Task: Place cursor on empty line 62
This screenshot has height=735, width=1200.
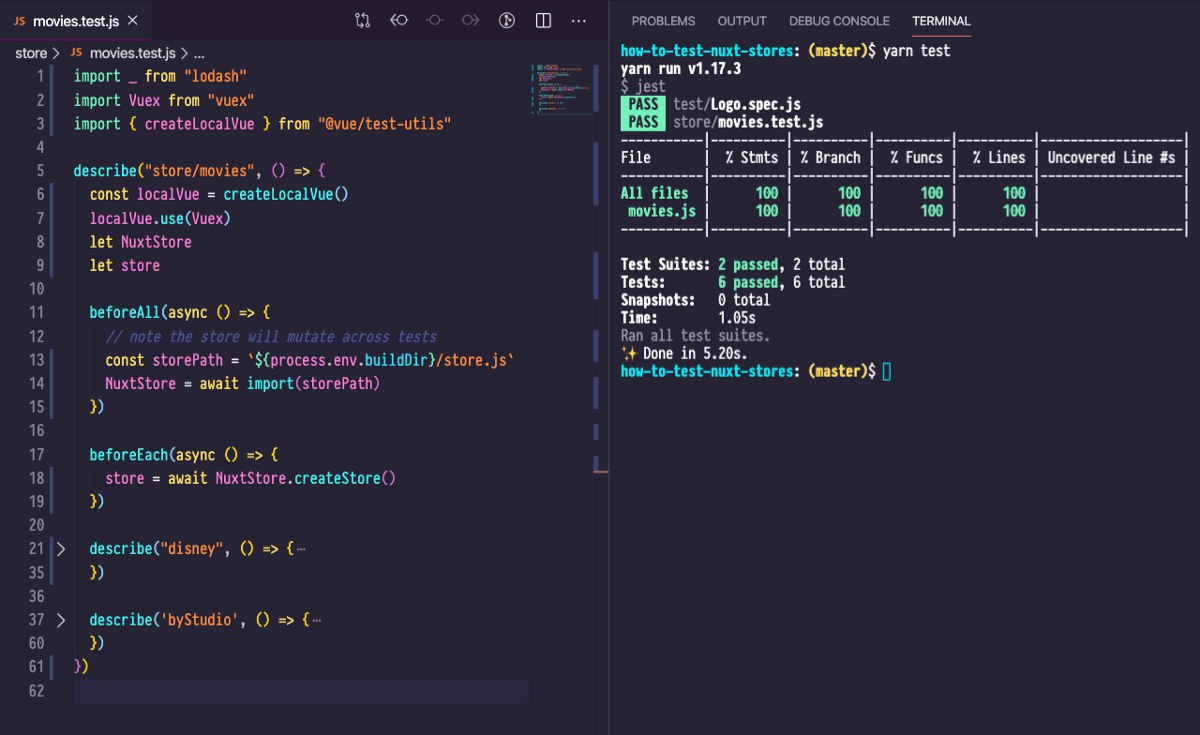Action: tap(300, 691)
